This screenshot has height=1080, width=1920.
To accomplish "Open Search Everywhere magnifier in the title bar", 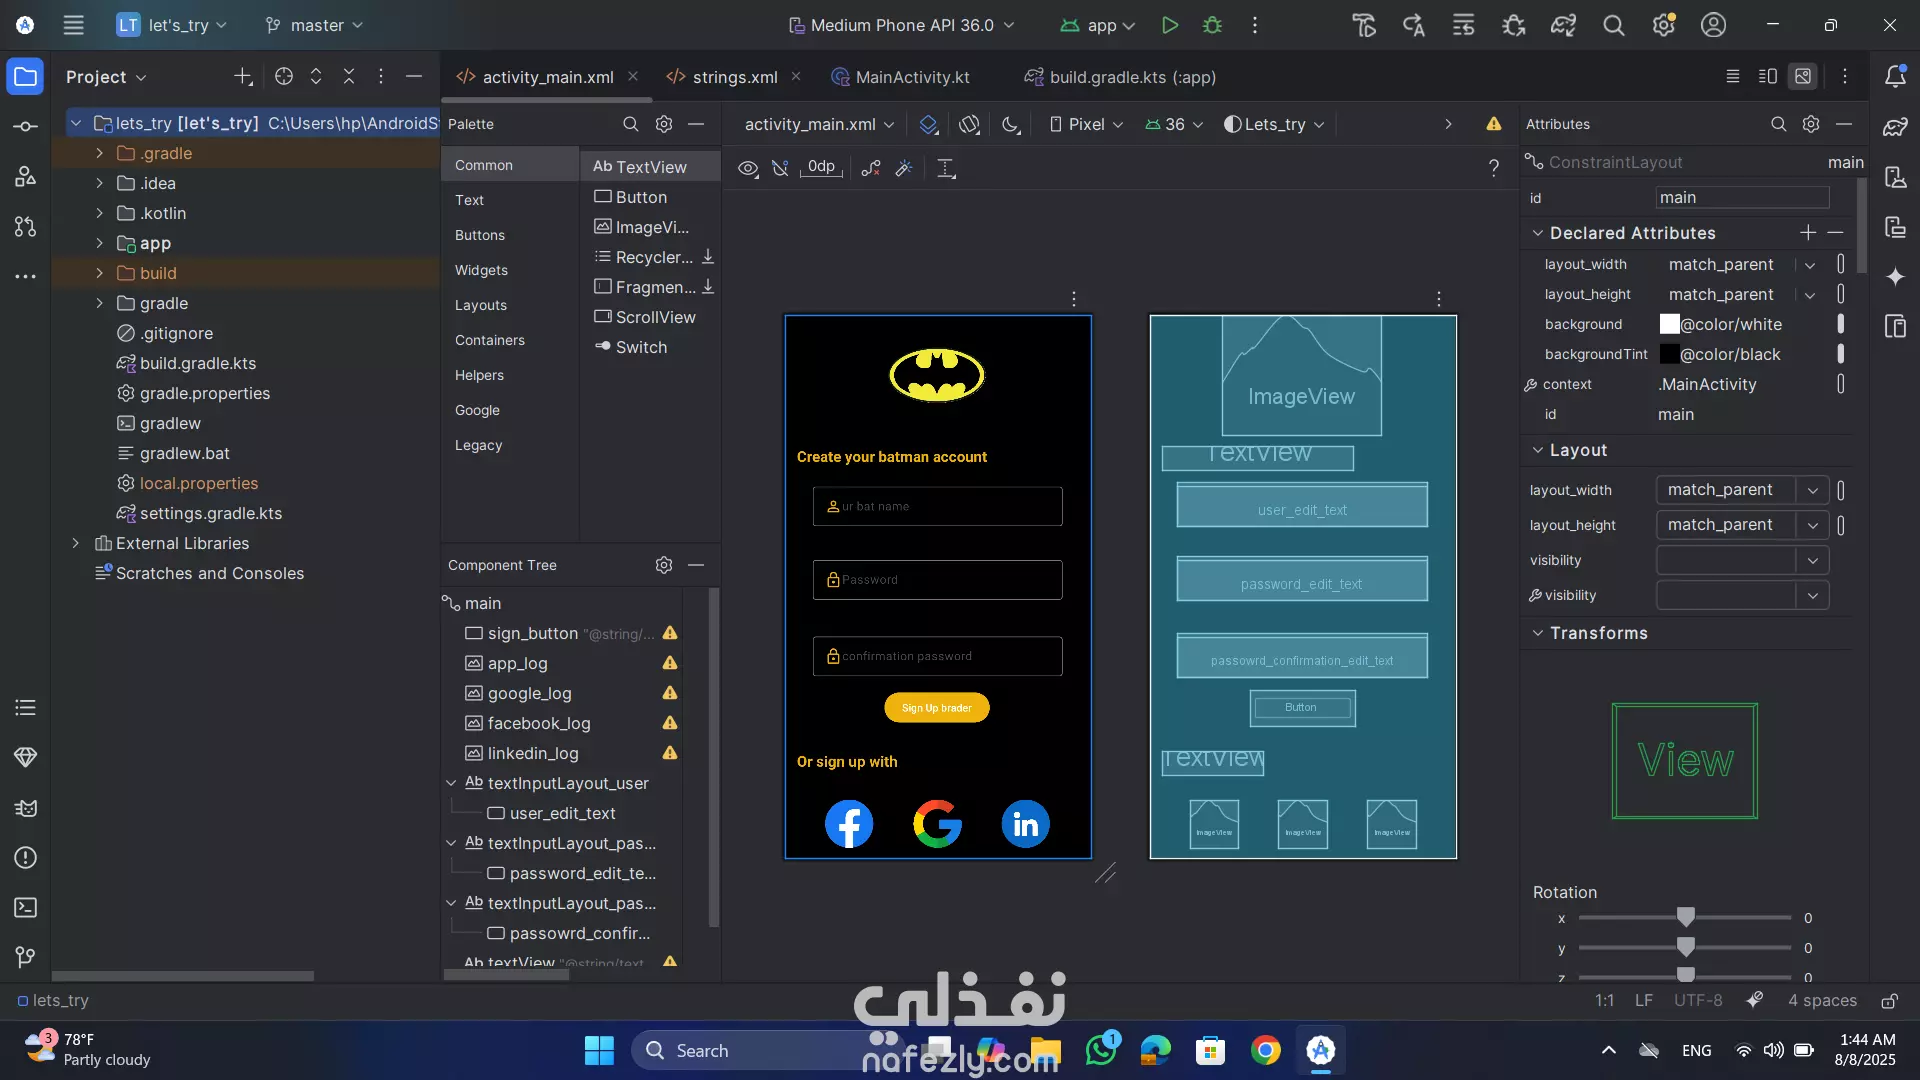I will [x=1613, y=25].
